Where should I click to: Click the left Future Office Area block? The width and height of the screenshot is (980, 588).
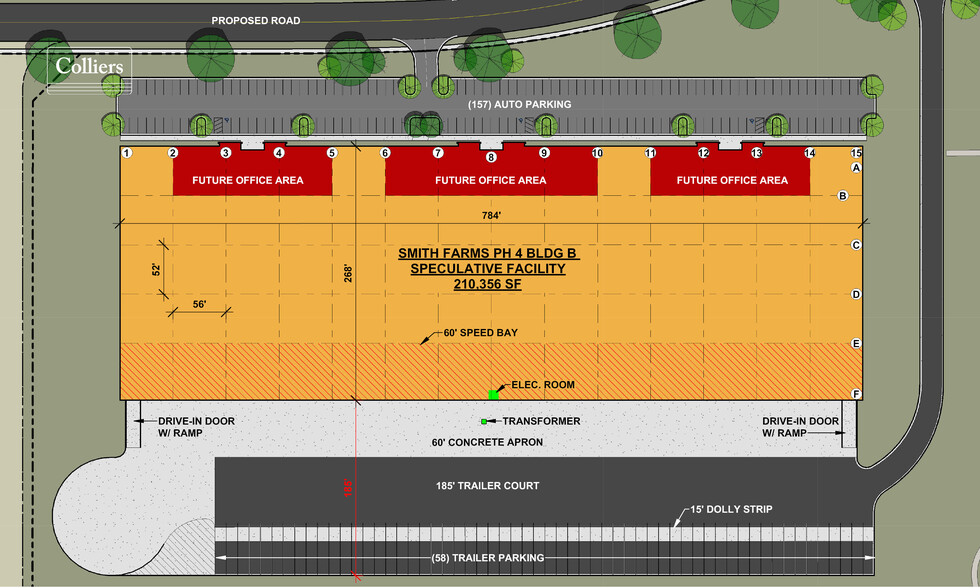(x=252, y=170)
